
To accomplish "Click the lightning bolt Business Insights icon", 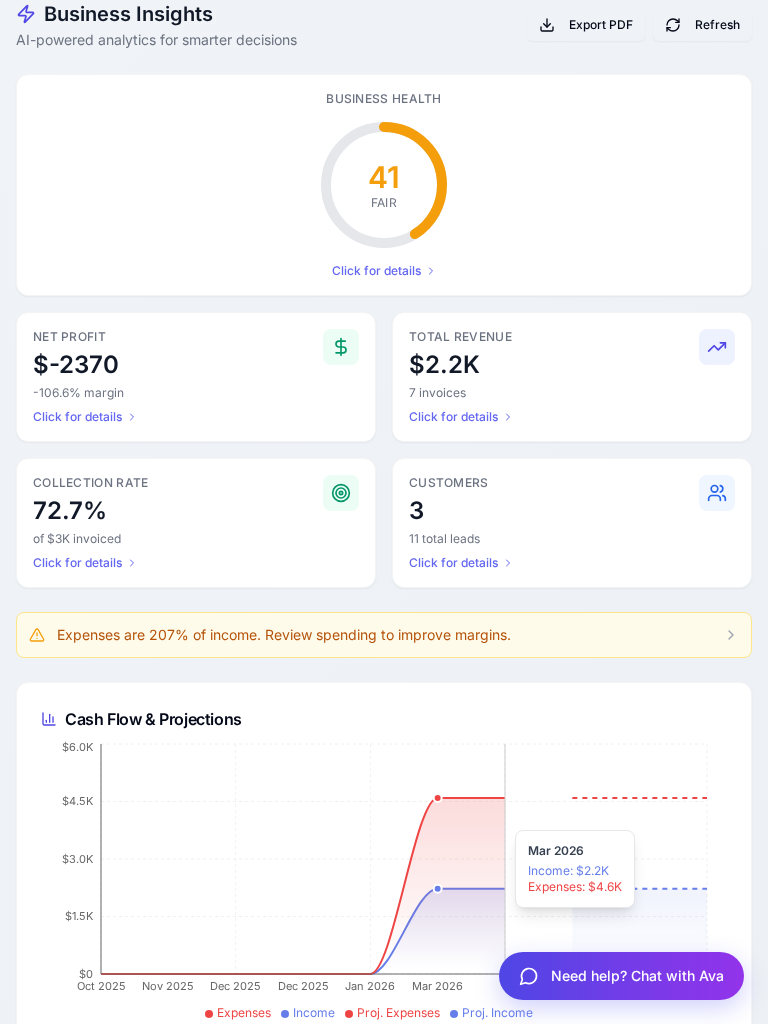I will [25, 14].
